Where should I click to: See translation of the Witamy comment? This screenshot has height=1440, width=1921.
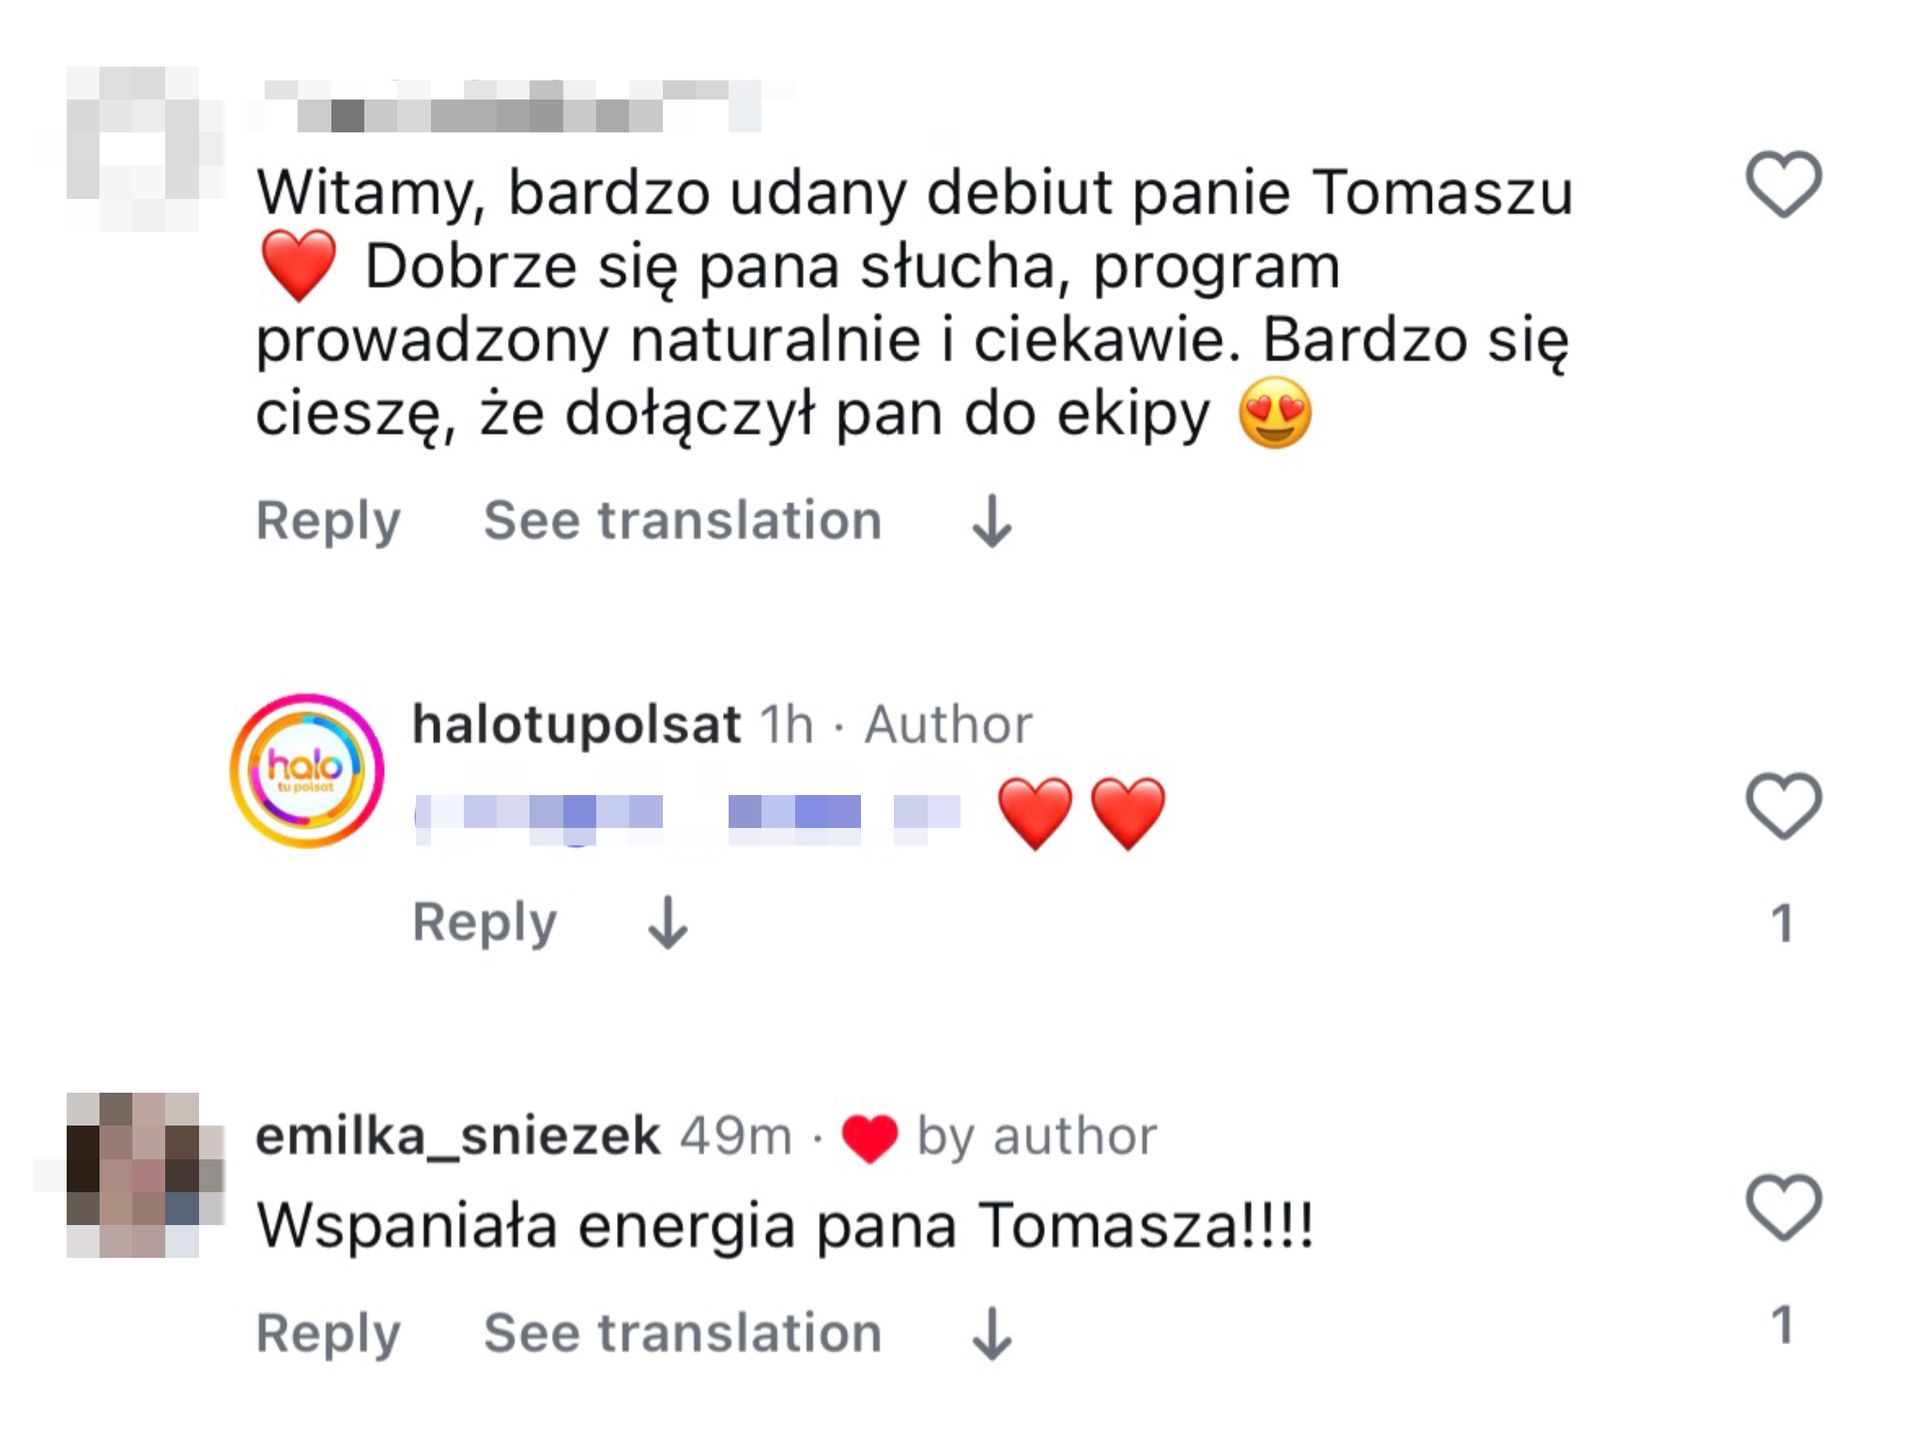[683, 520]
